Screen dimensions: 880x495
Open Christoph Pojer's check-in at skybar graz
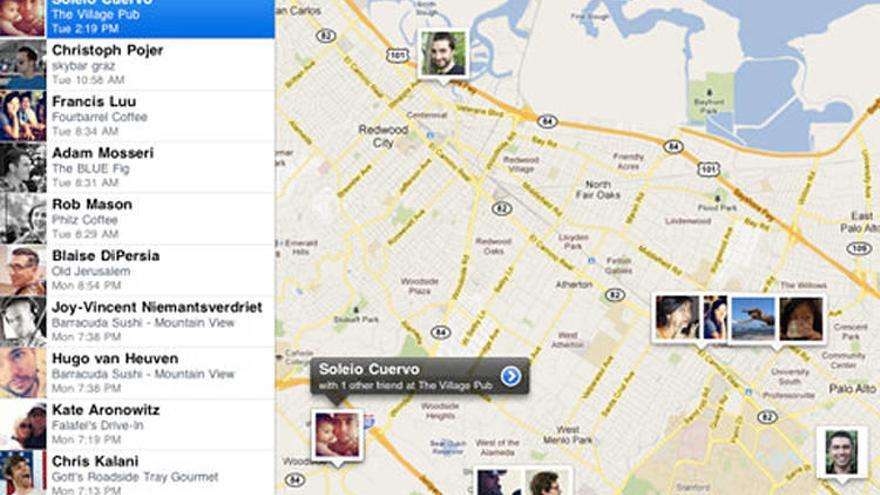coord(138,65)
